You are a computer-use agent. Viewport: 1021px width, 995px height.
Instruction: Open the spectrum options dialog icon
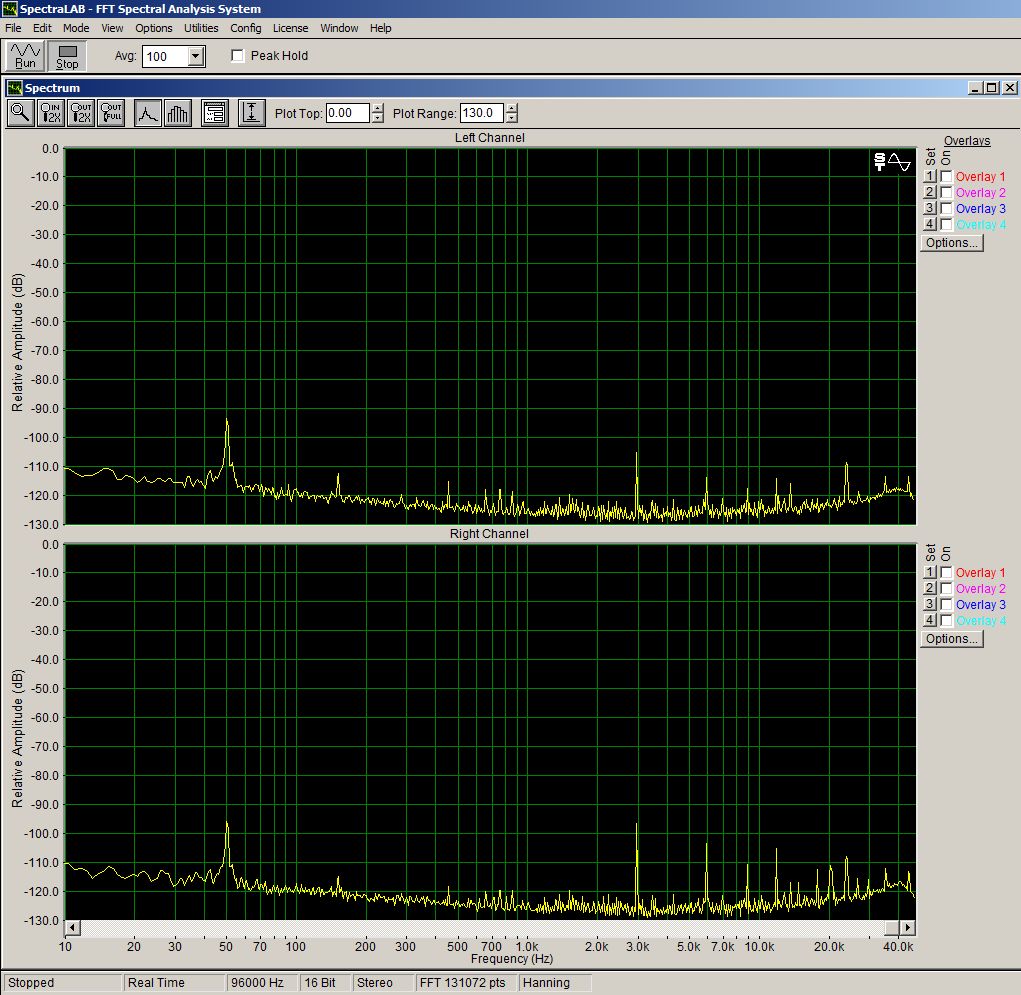tap(215, 113)
